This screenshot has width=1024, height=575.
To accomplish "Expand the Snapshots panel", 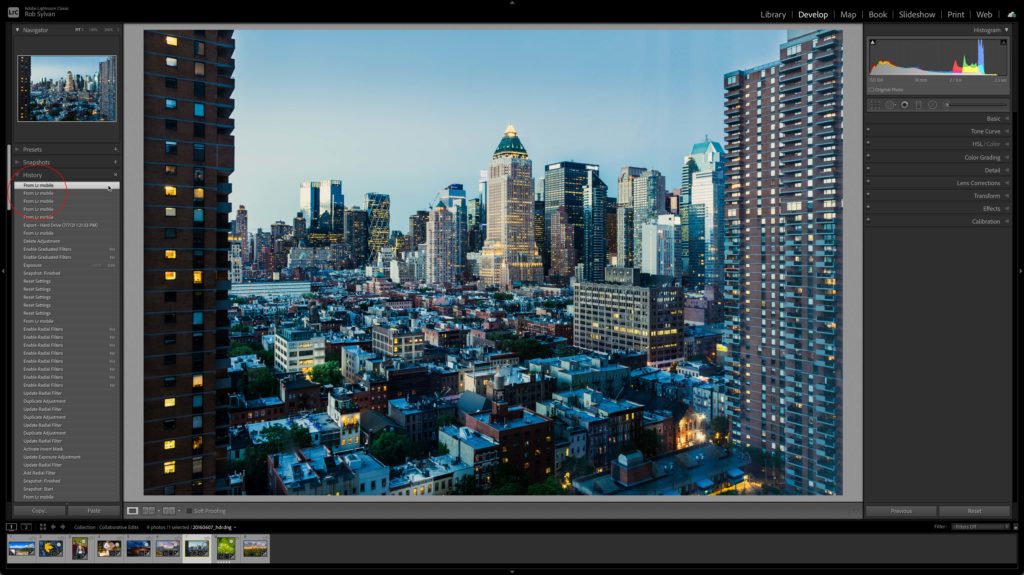I will pos(17,162).
